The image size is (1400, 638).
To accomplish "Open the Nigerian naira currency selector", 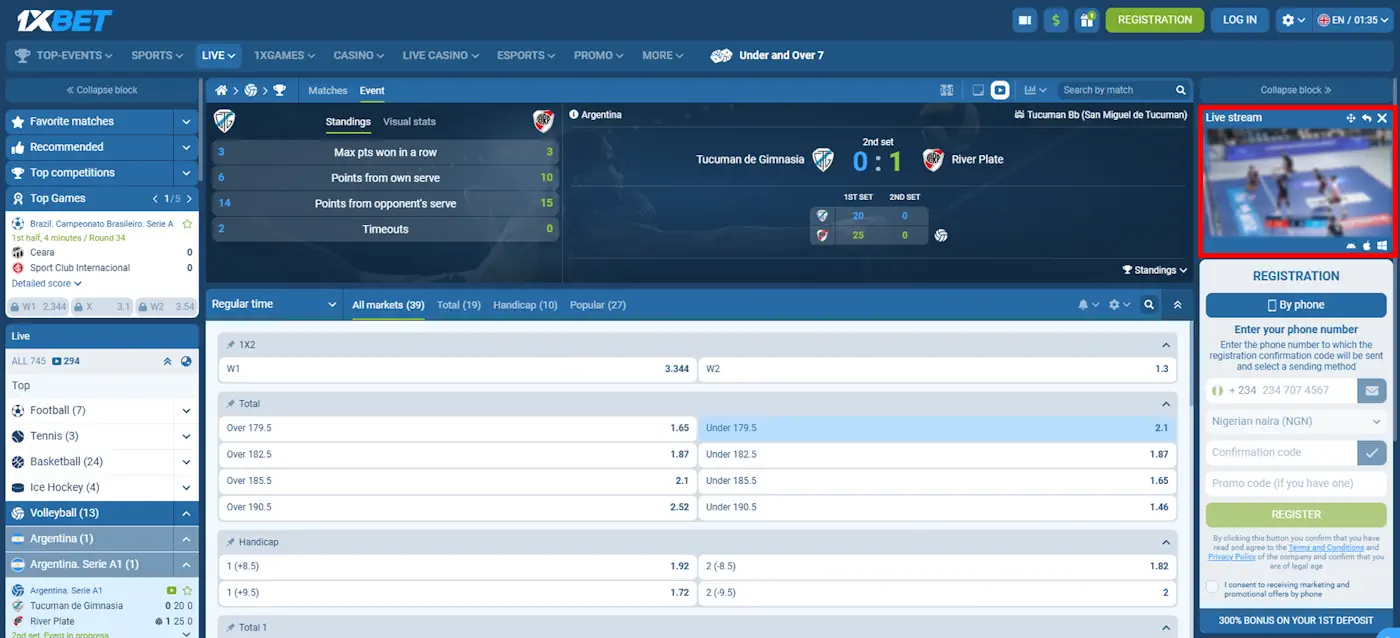I will click(x=1295, y=421).
